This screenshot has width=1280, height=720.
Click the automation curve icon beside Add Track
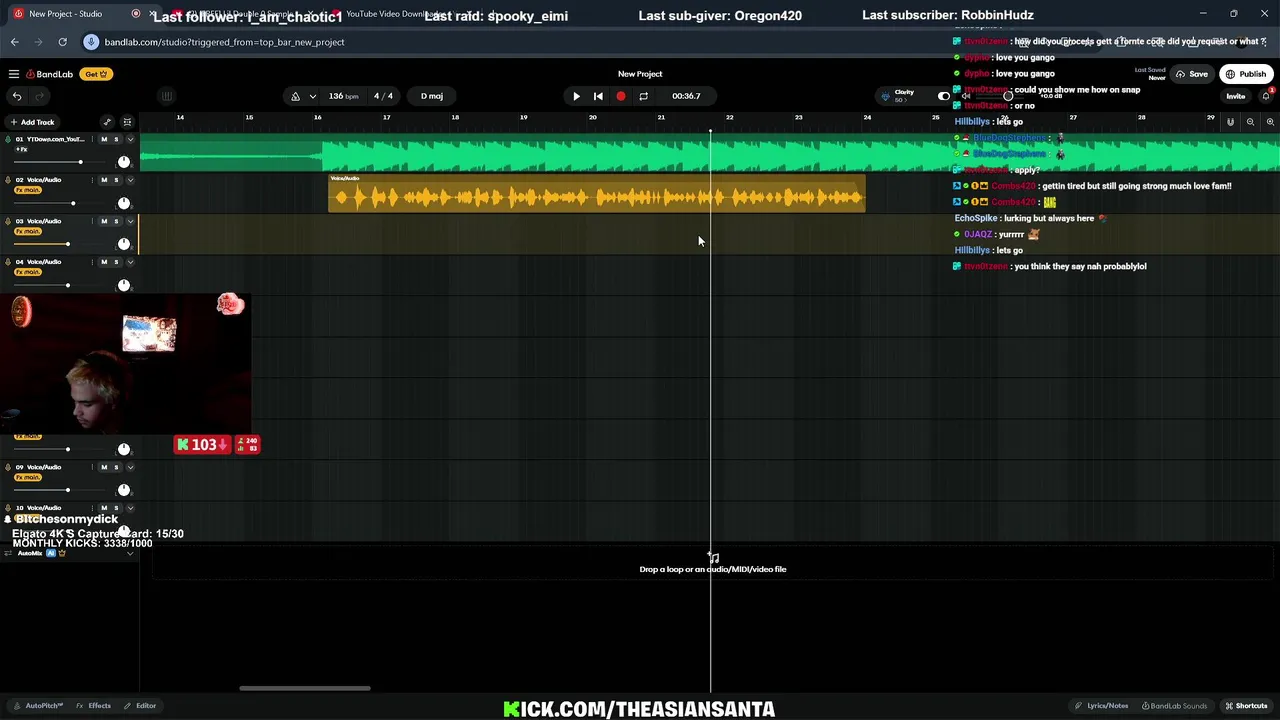coord(107,122)
